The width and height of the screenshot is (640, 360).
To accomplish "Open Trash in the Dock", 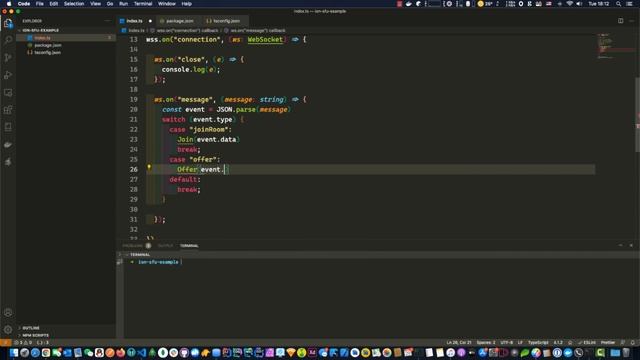I will point(626,353).
